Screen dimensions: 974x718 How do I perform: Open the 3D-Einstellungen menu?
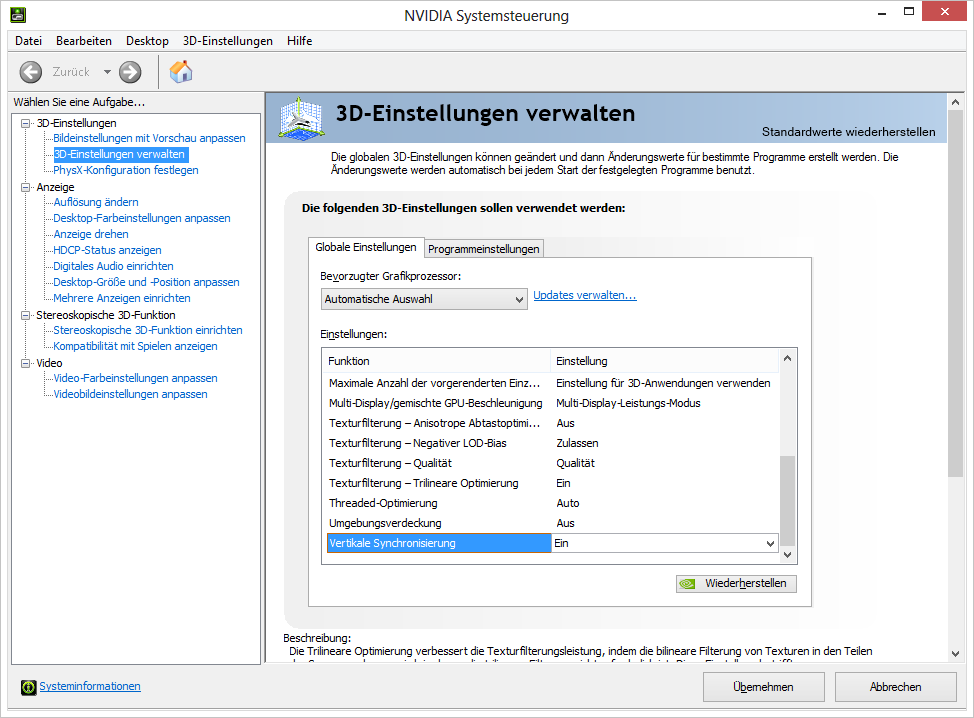click(227, 41)
